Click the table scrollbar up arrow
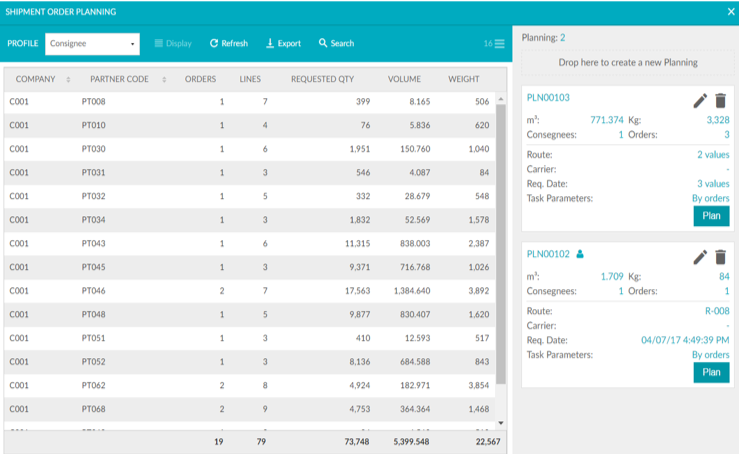 coord(501,99)
